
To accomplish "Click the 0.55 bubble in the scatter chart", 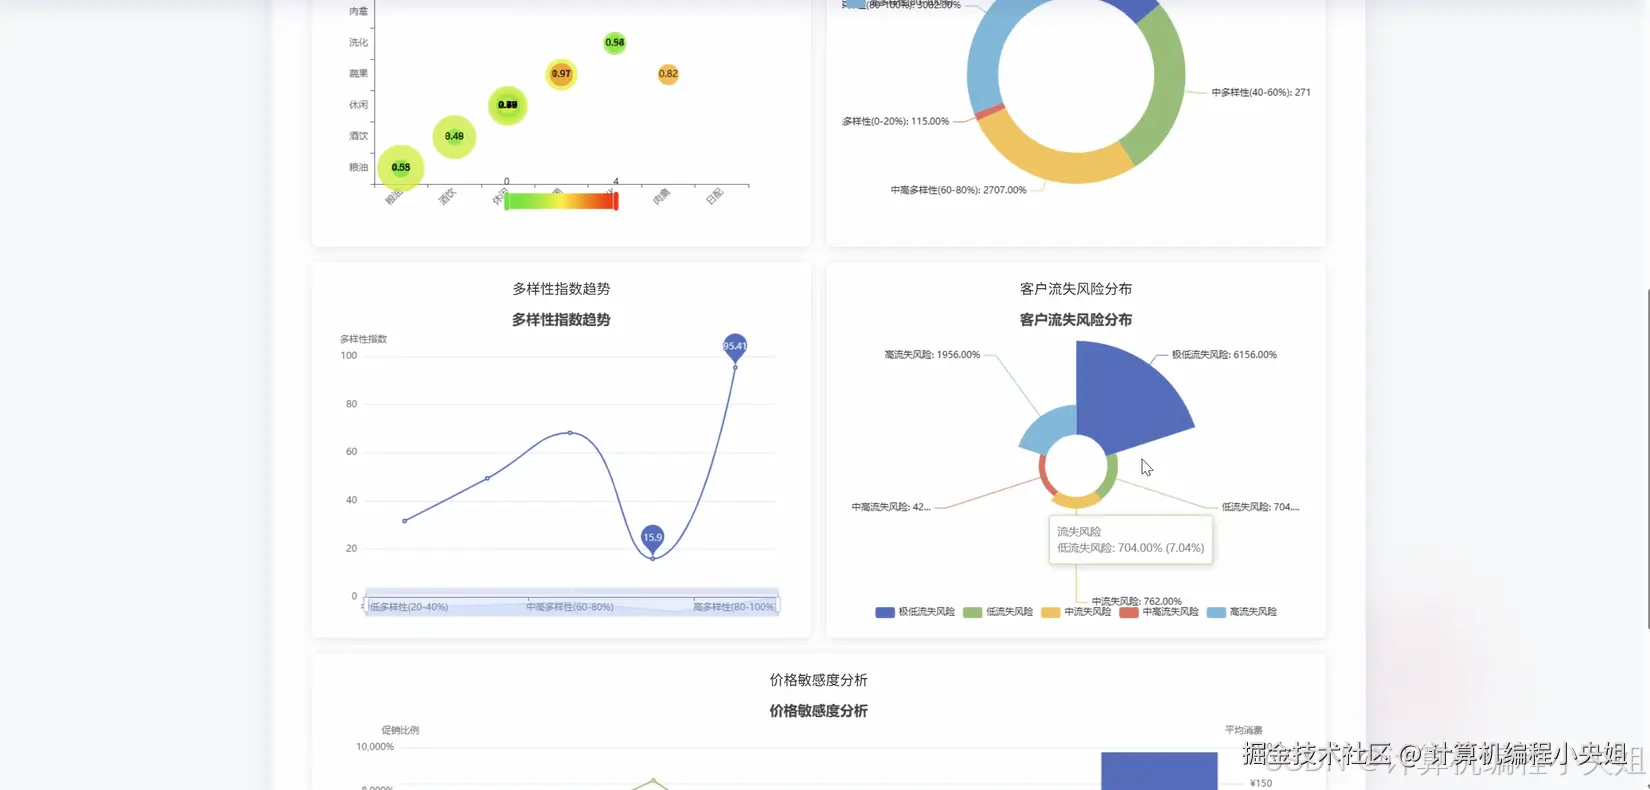I will (401, 167).
